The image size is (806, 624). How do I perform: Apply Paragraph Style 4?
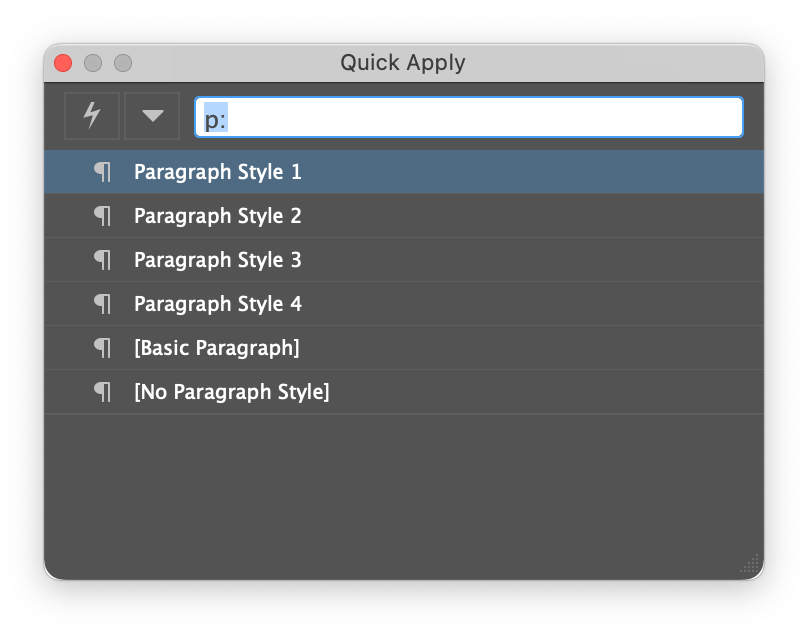coord(218,304)
